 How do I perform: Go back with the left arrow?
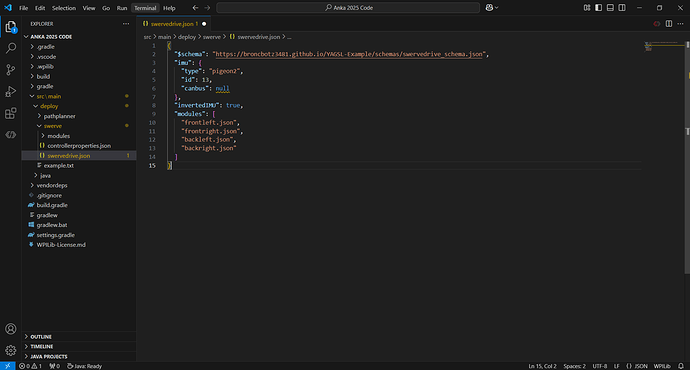tap(195, 8)
